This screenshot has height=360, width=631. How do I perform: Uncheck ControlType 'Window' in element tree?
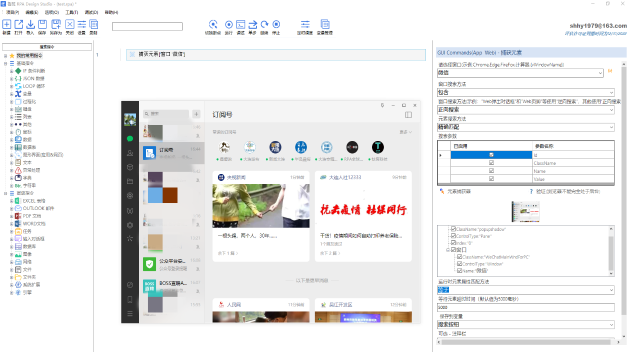(459, 264)
